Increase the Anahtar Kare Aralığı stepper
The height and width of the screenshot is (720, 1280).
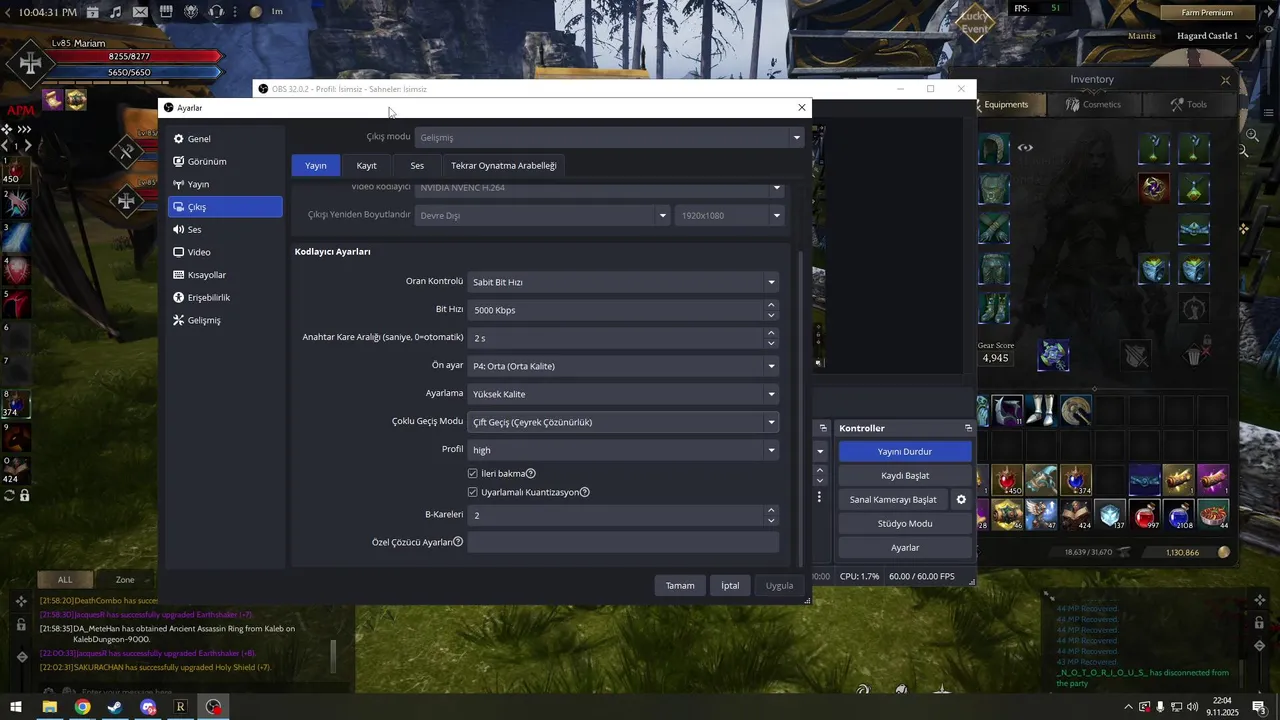[771, 333]
